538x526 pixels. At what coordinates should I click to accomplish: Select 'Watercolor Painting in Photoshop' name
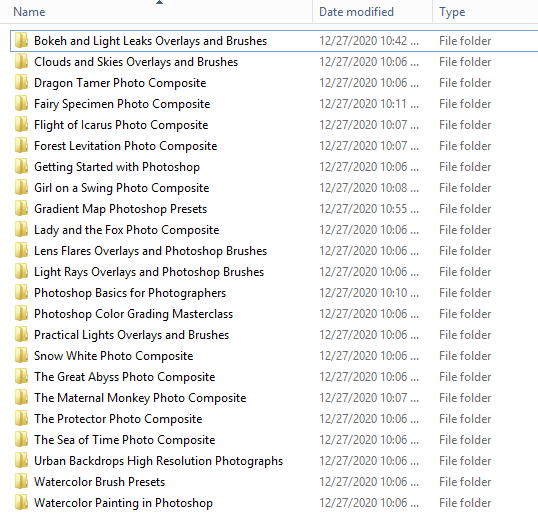click(x=123, y=503)
